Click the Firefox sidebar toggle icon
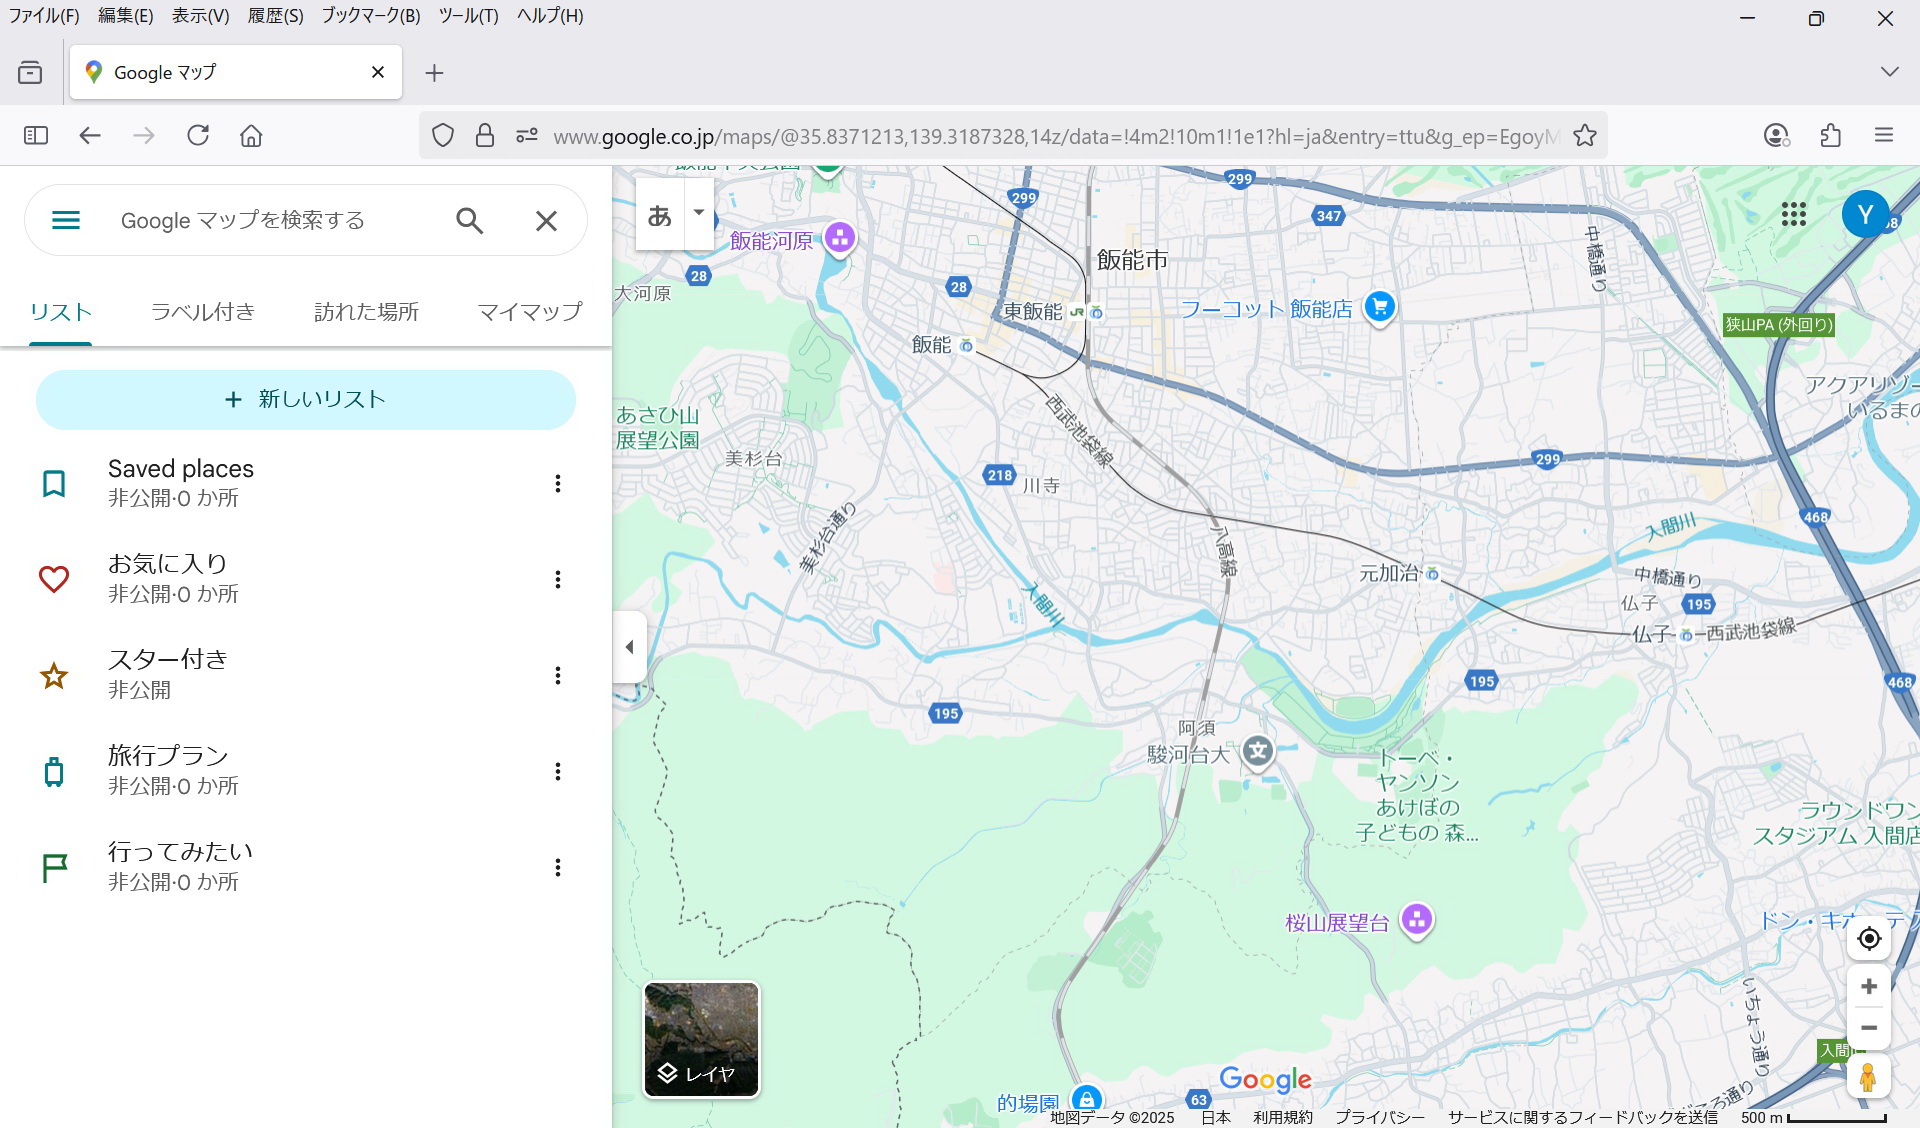 pos(36,135)
